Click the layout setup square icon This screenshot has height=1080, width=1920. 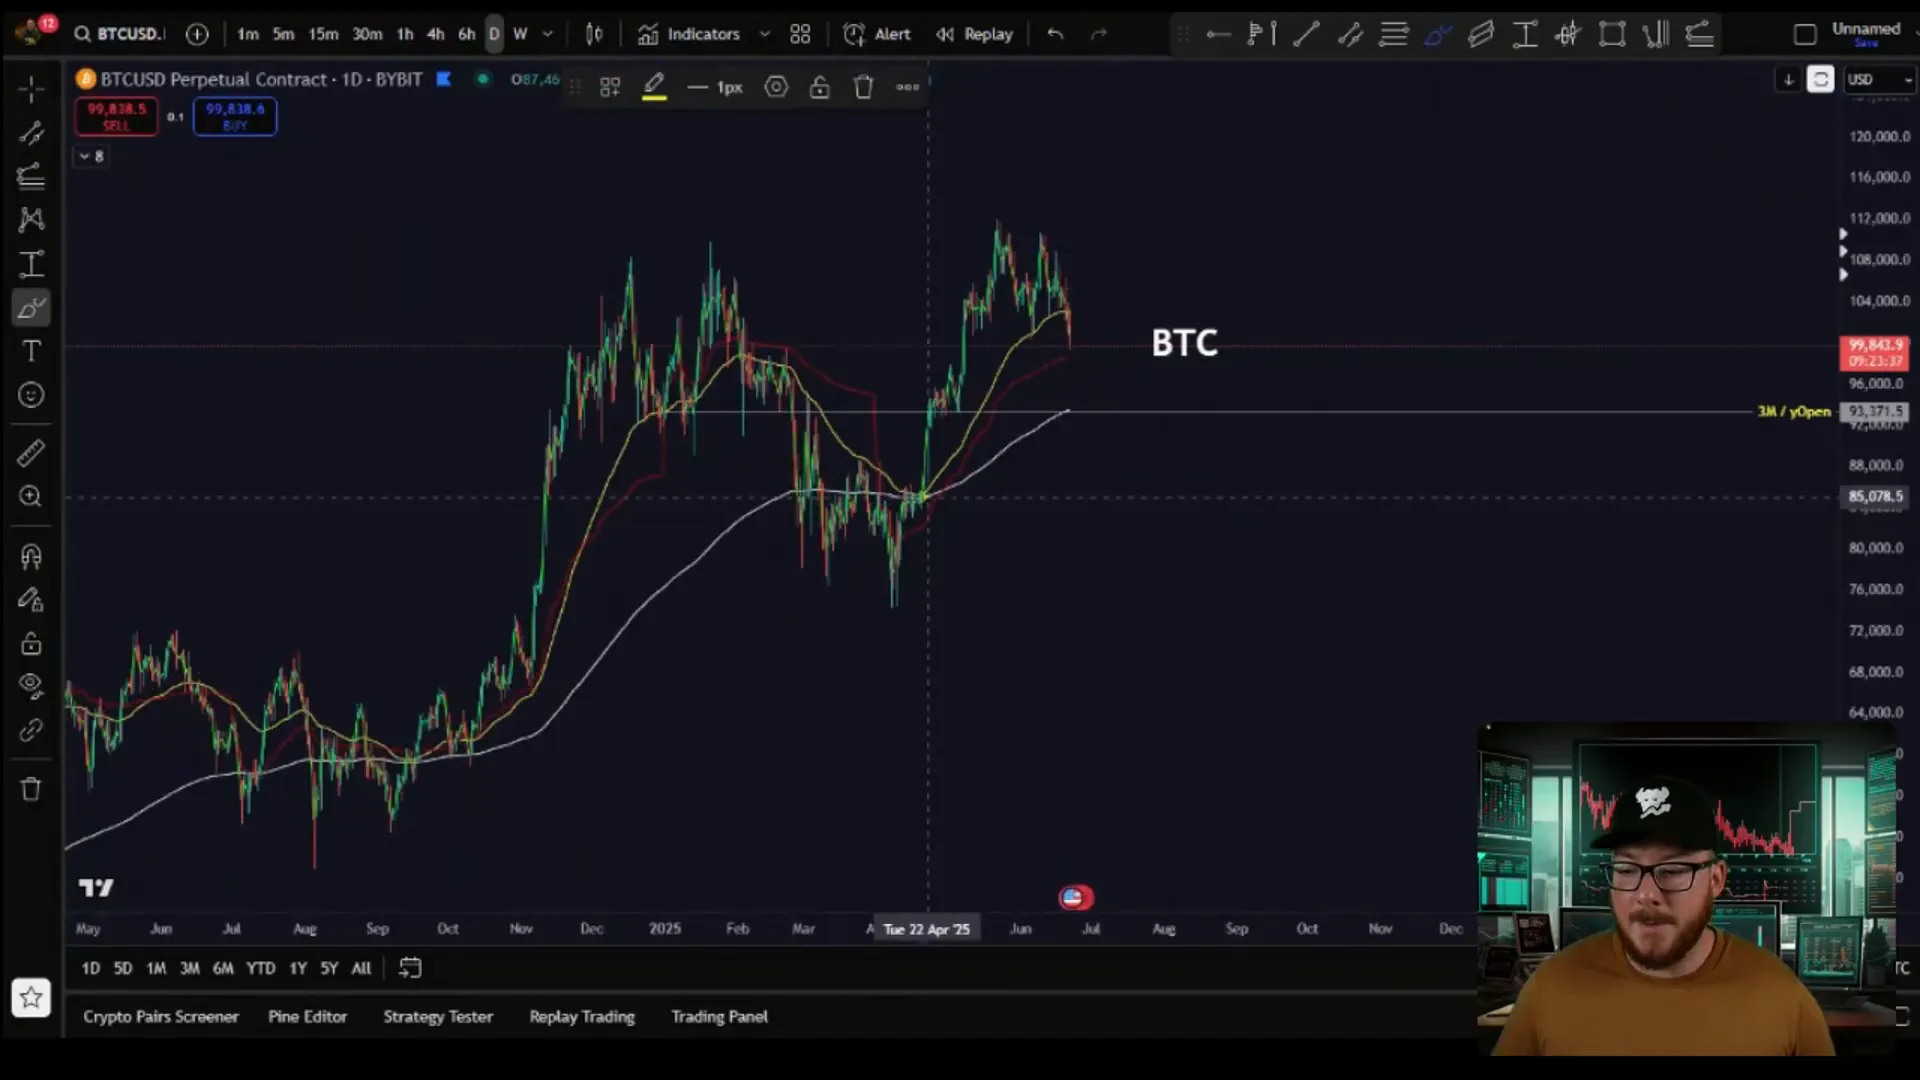click(1805, 34)
